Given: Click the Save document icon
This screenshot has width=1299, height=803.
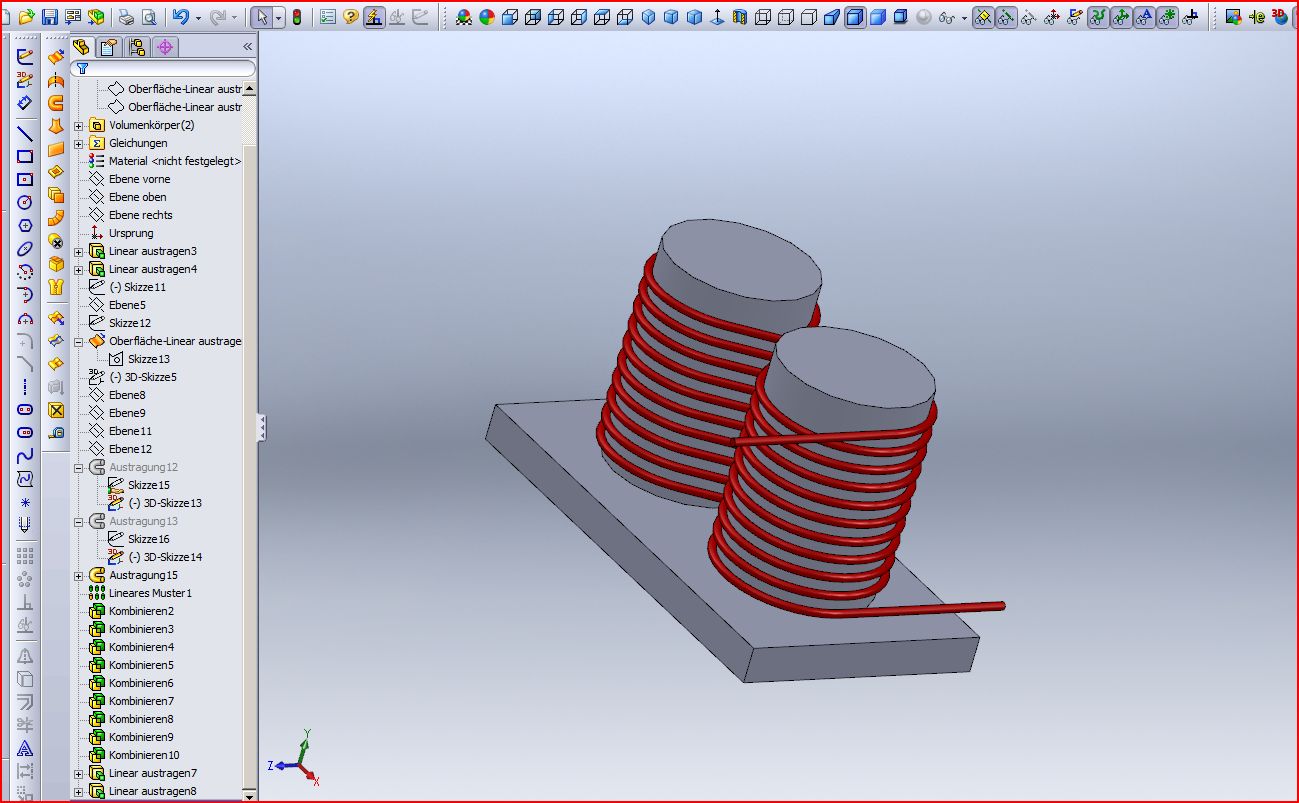Looking at the screenshot, I should click(49, 17).
